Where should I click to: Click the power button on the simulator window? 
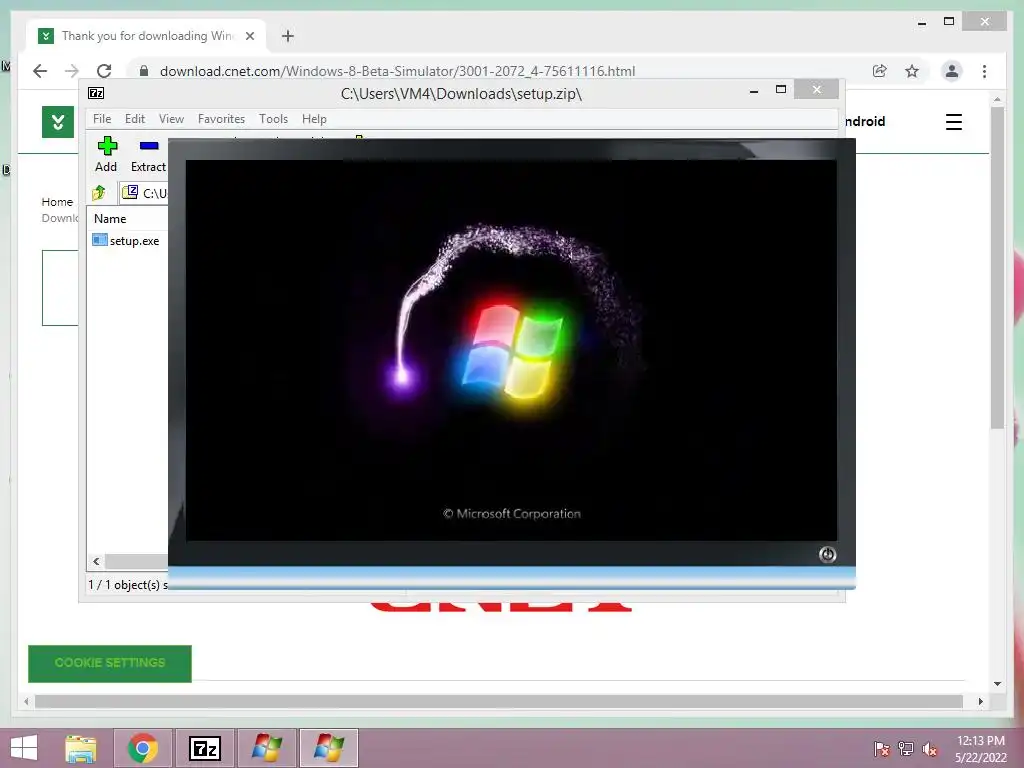(x=827, y=554)
